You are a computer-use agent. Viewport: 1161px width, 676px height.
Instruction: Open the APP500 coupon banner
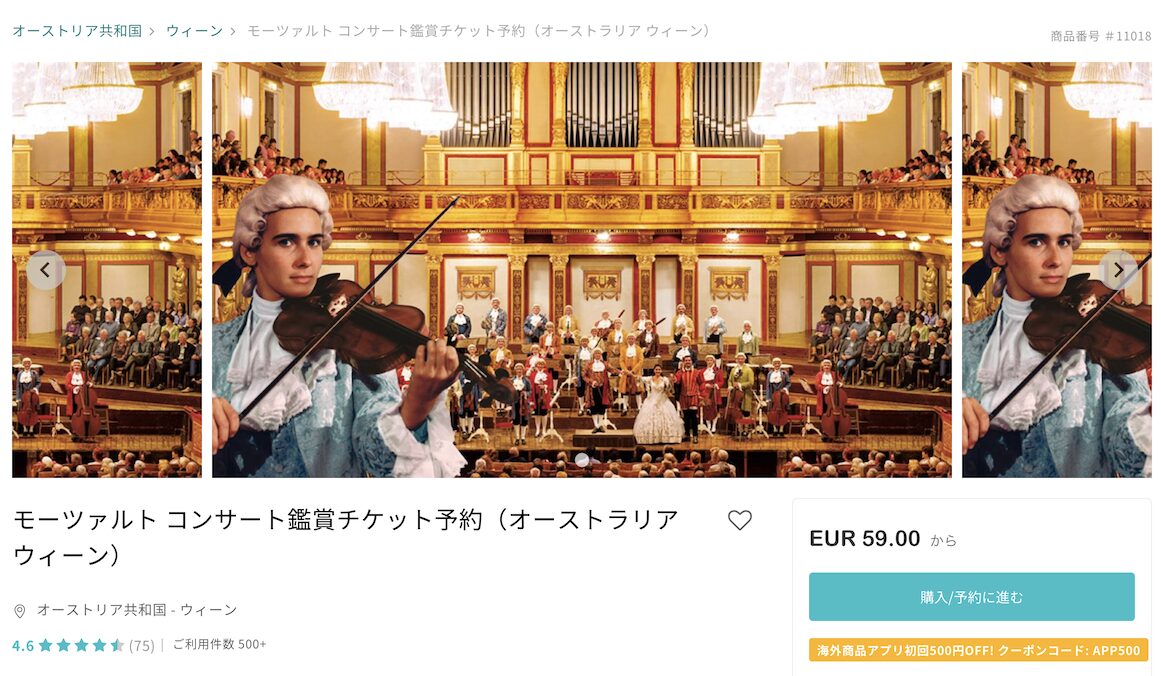click(x=978, y=650)
